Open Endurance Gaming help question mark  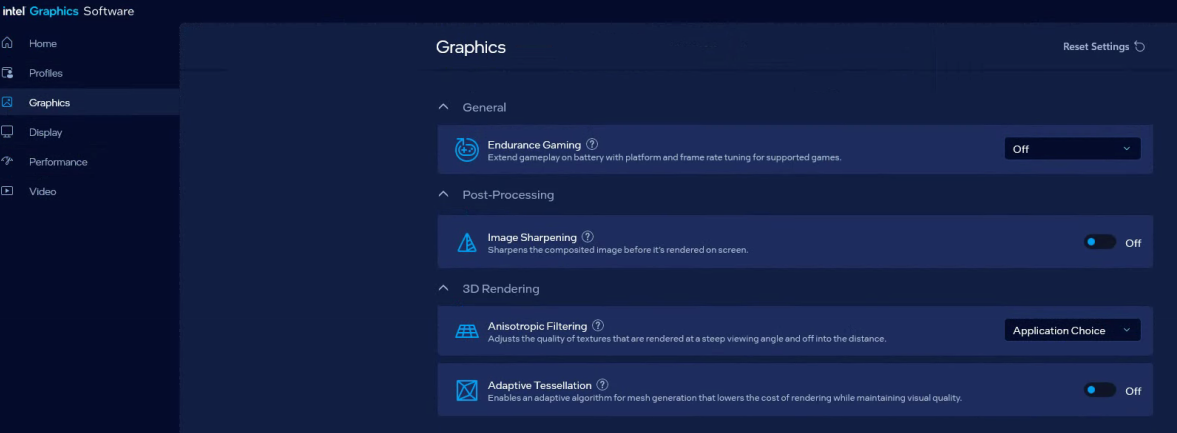[x=592, y=145]
